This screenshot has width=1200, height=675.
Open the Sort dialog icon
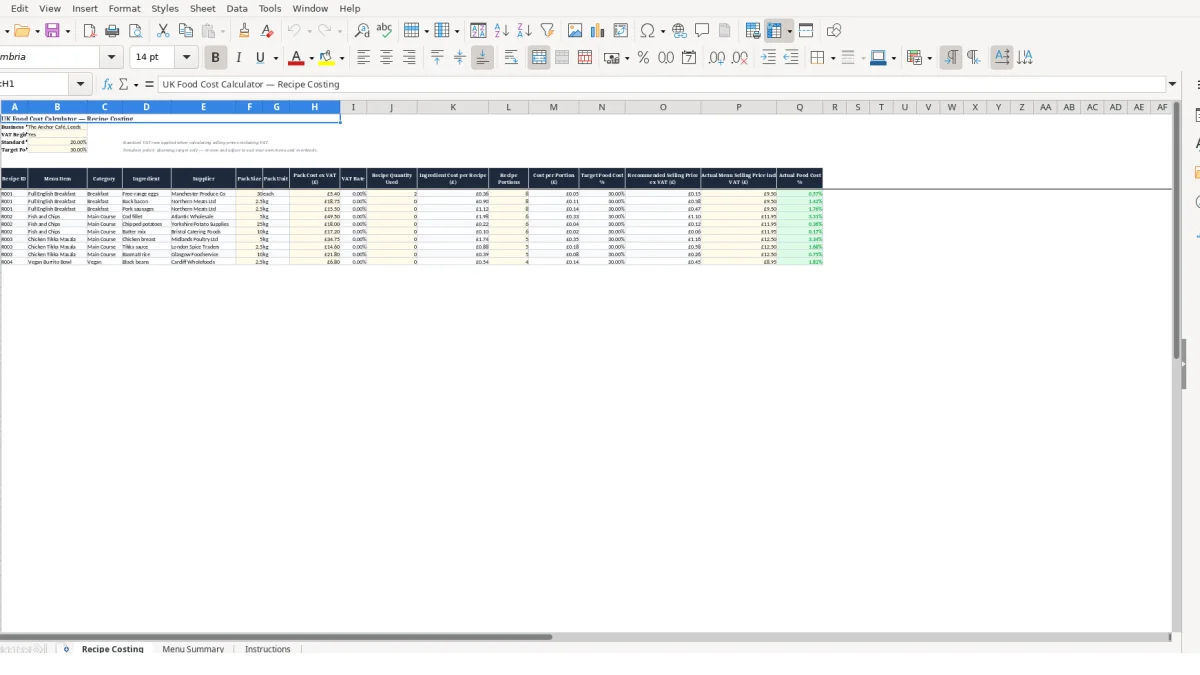(479, 31)
